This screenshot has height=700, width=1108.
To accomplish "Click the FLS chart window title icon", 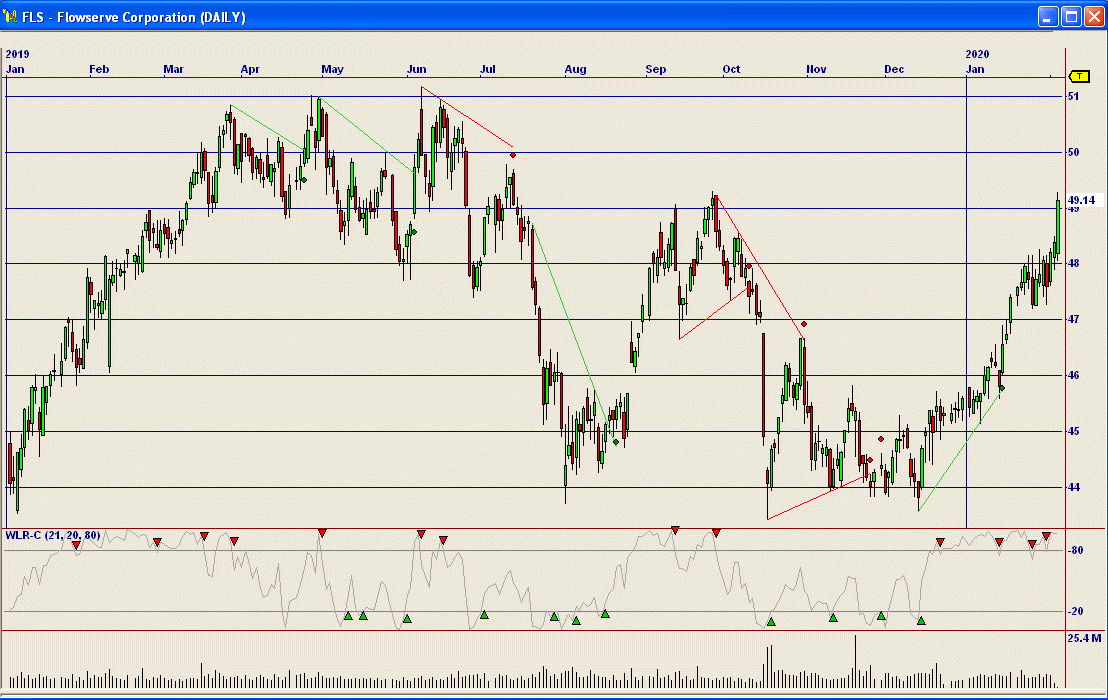I will click(x=10, y=16).
